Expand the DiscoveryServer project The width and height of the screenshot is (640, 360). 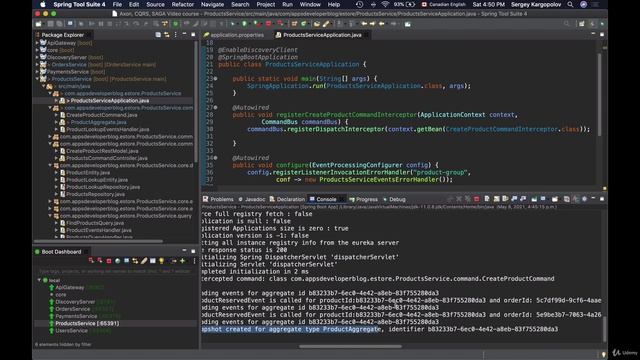37,57
